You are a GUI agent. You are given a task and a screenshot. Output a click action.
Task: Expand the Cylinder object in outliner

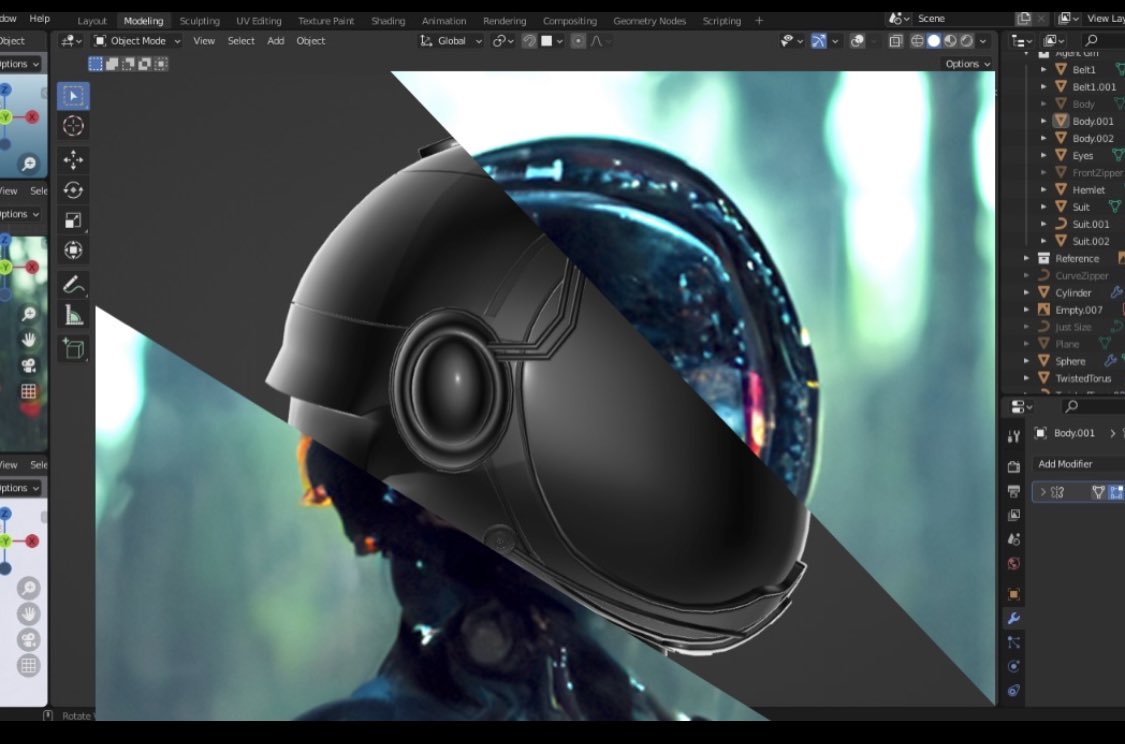pos(1027,293)
